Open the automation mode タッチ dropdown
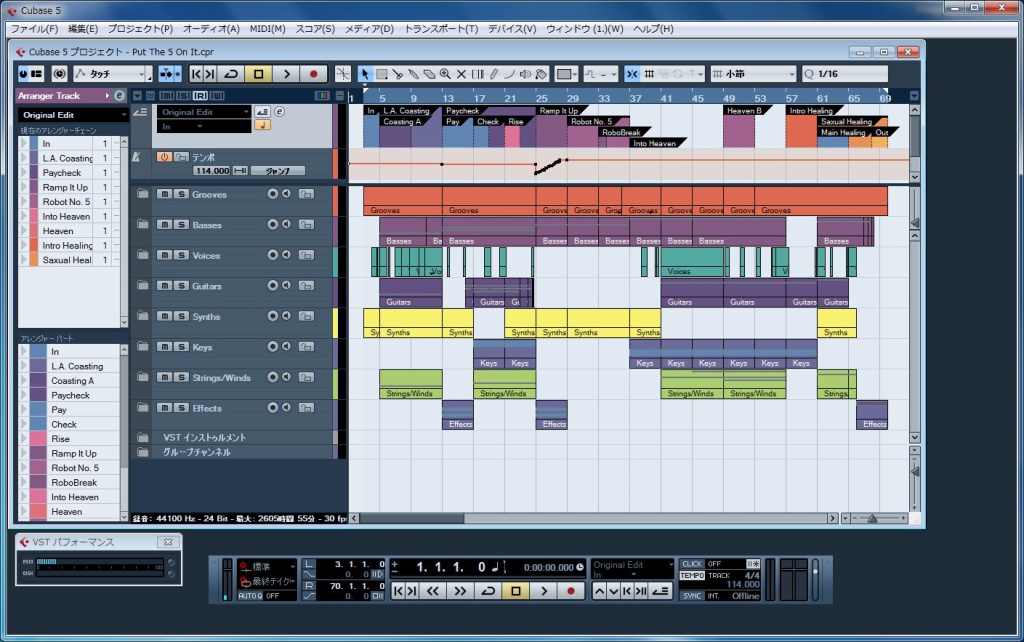 (x=112, y=74)
